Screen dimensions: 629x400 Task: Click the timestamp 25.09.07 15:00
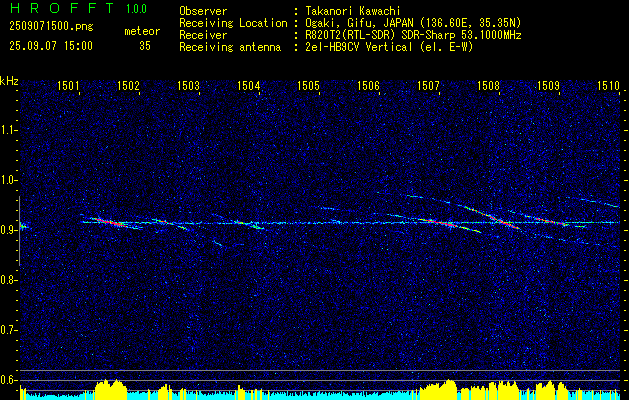(x=51, y=46)
